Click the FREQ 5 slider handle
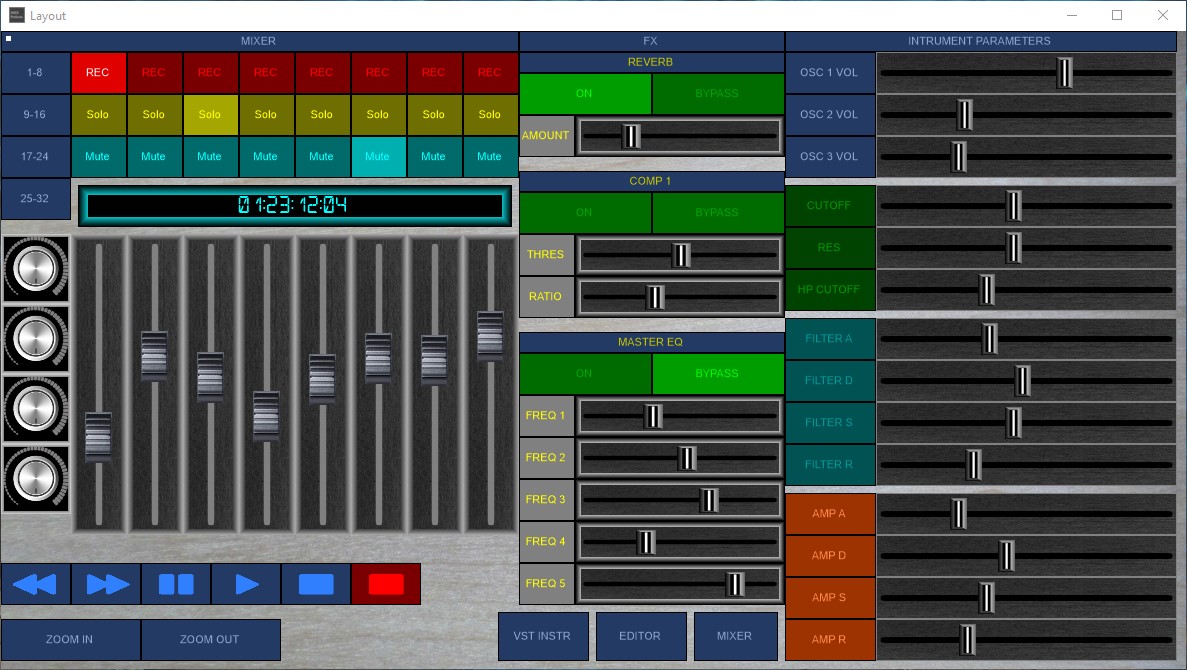Viewport: 1187px width, 670px height. pyautogui.click(x=735, y=584)
